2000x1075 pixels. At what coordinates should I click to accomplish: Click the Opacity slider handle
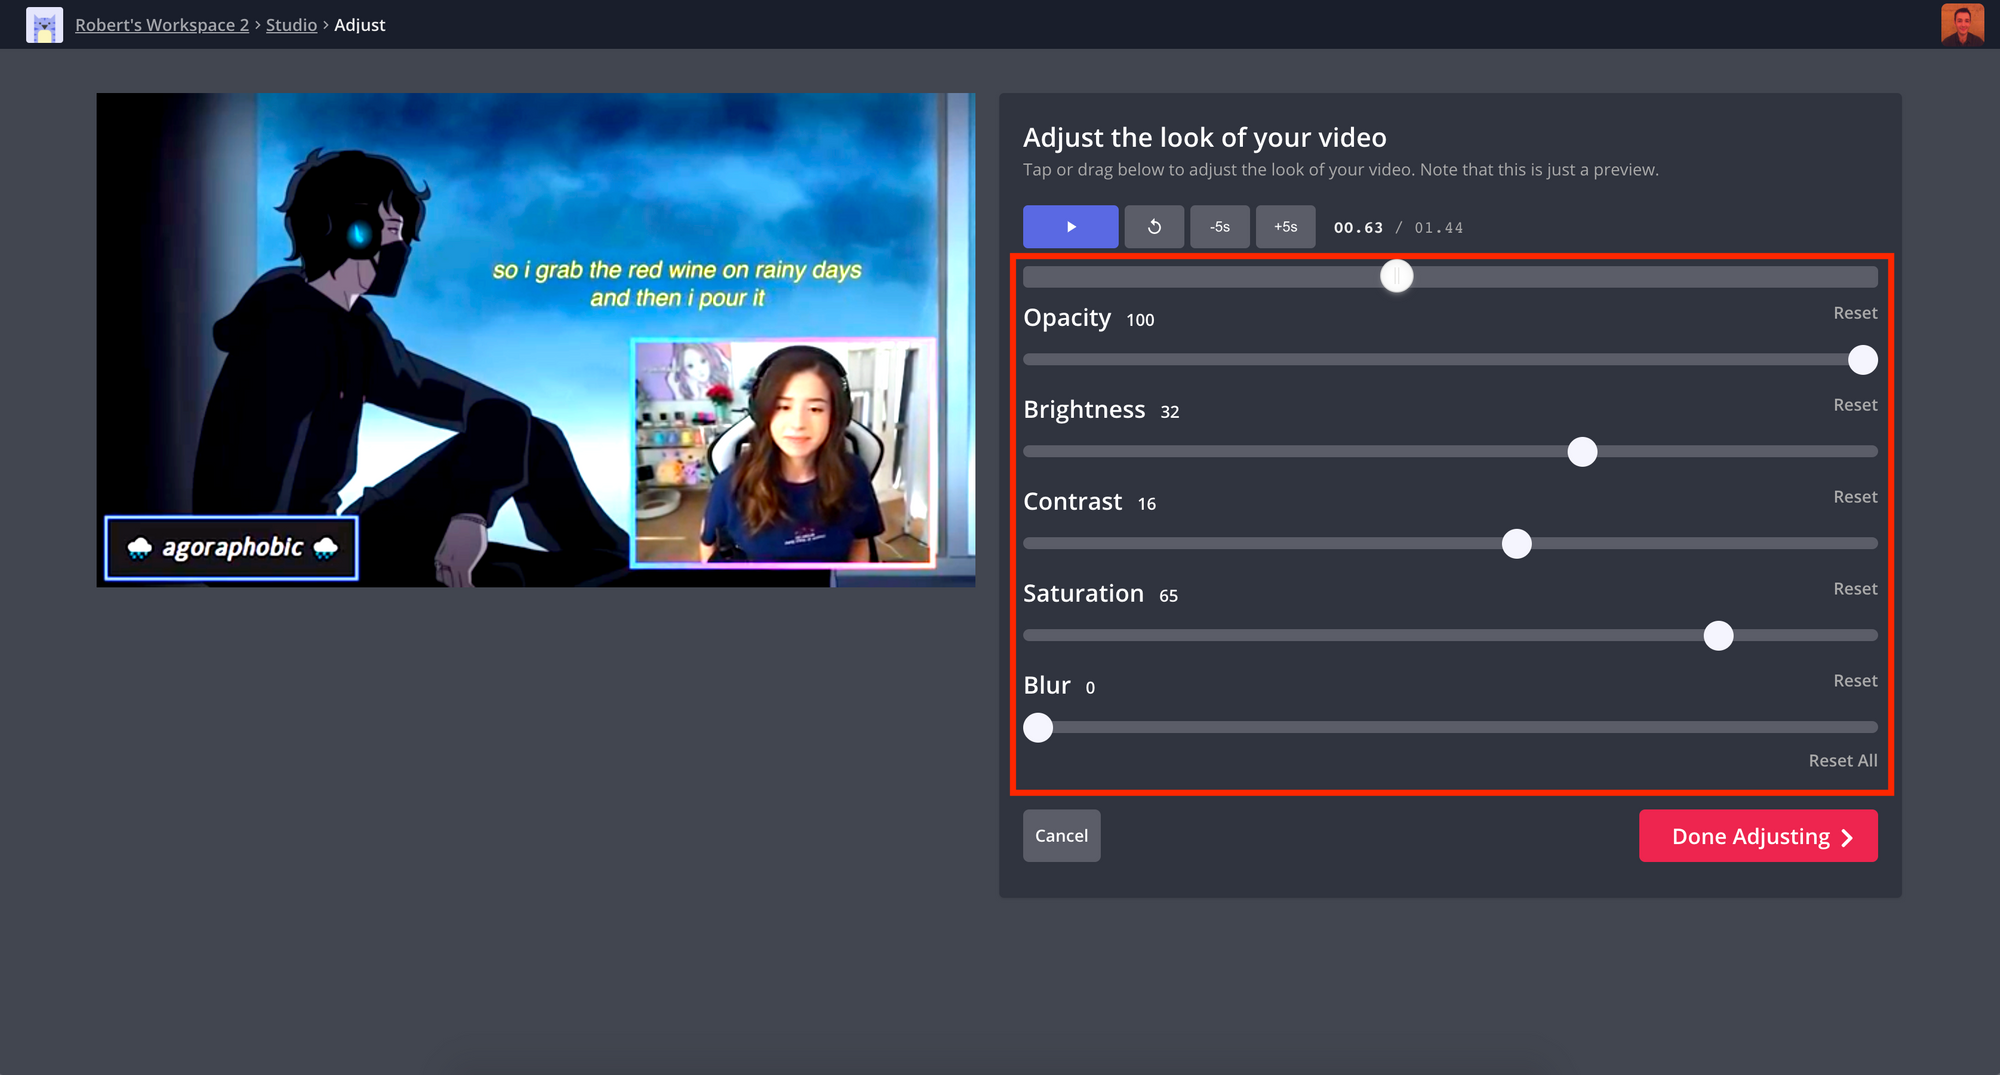[1862, 360]
